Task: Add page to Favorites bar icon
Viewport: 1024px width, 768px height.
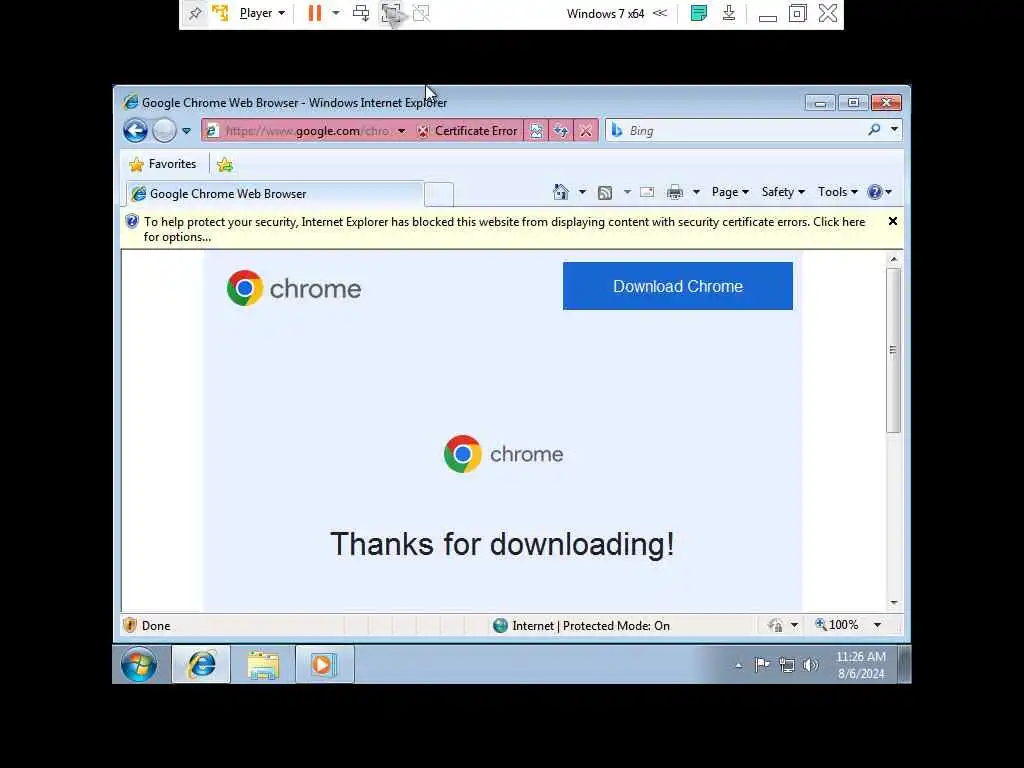Action: coord(225,165)
